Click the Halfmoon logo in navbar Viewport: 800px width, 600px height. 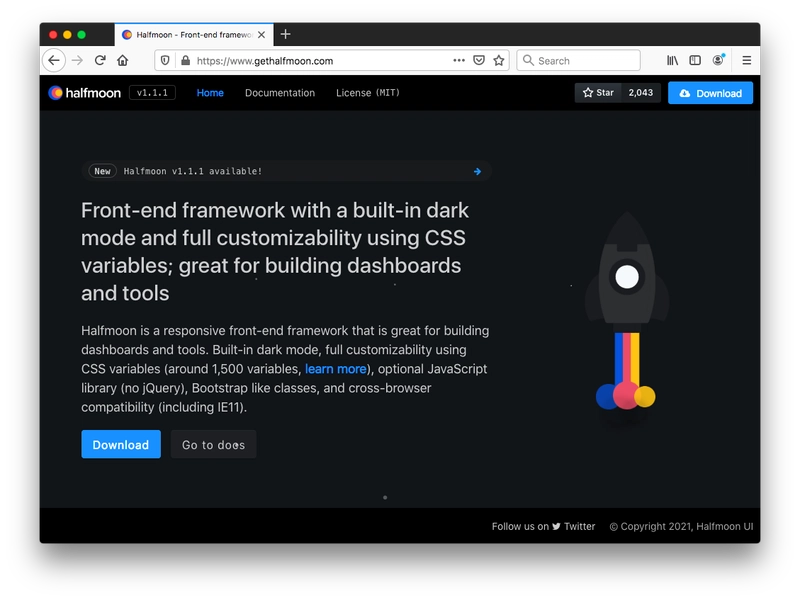[x=85, y=93]
